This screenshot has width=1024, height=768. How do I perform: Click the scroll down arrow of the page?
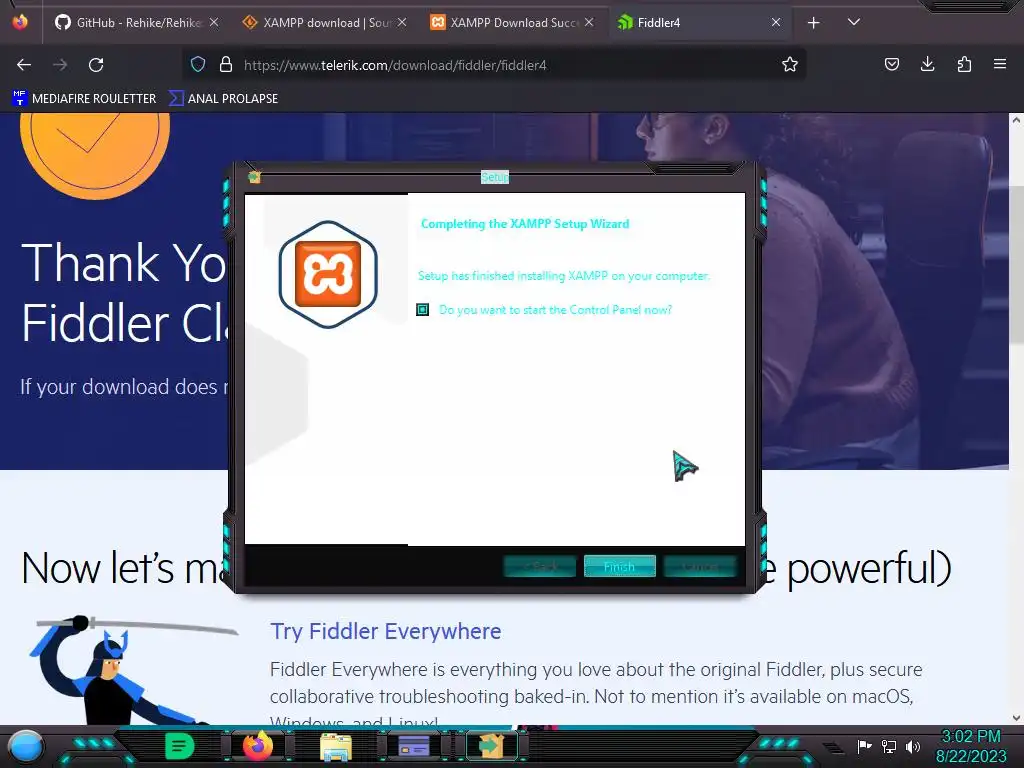(x=1016, y=718)
